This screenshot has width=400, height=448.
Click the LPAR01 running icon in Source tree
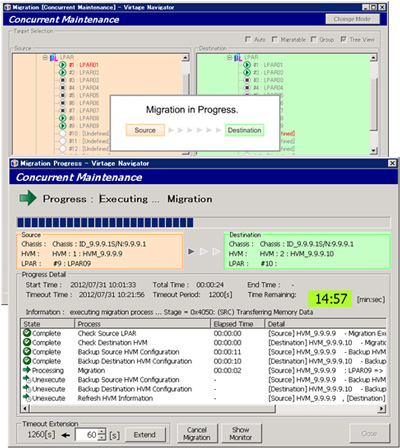(x=62, y=65)
